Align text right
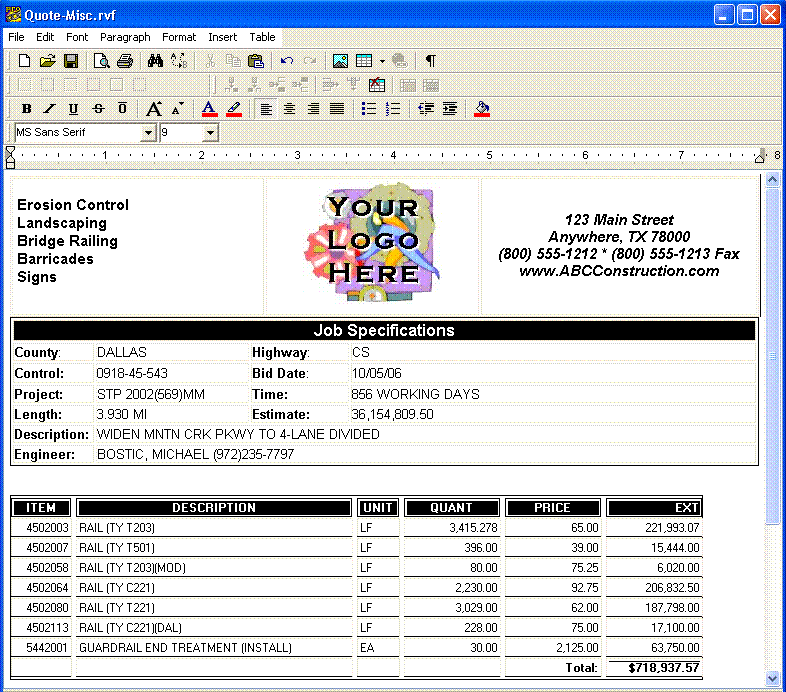The width and height of the screenshot is (786, 692). click(313, 109)
